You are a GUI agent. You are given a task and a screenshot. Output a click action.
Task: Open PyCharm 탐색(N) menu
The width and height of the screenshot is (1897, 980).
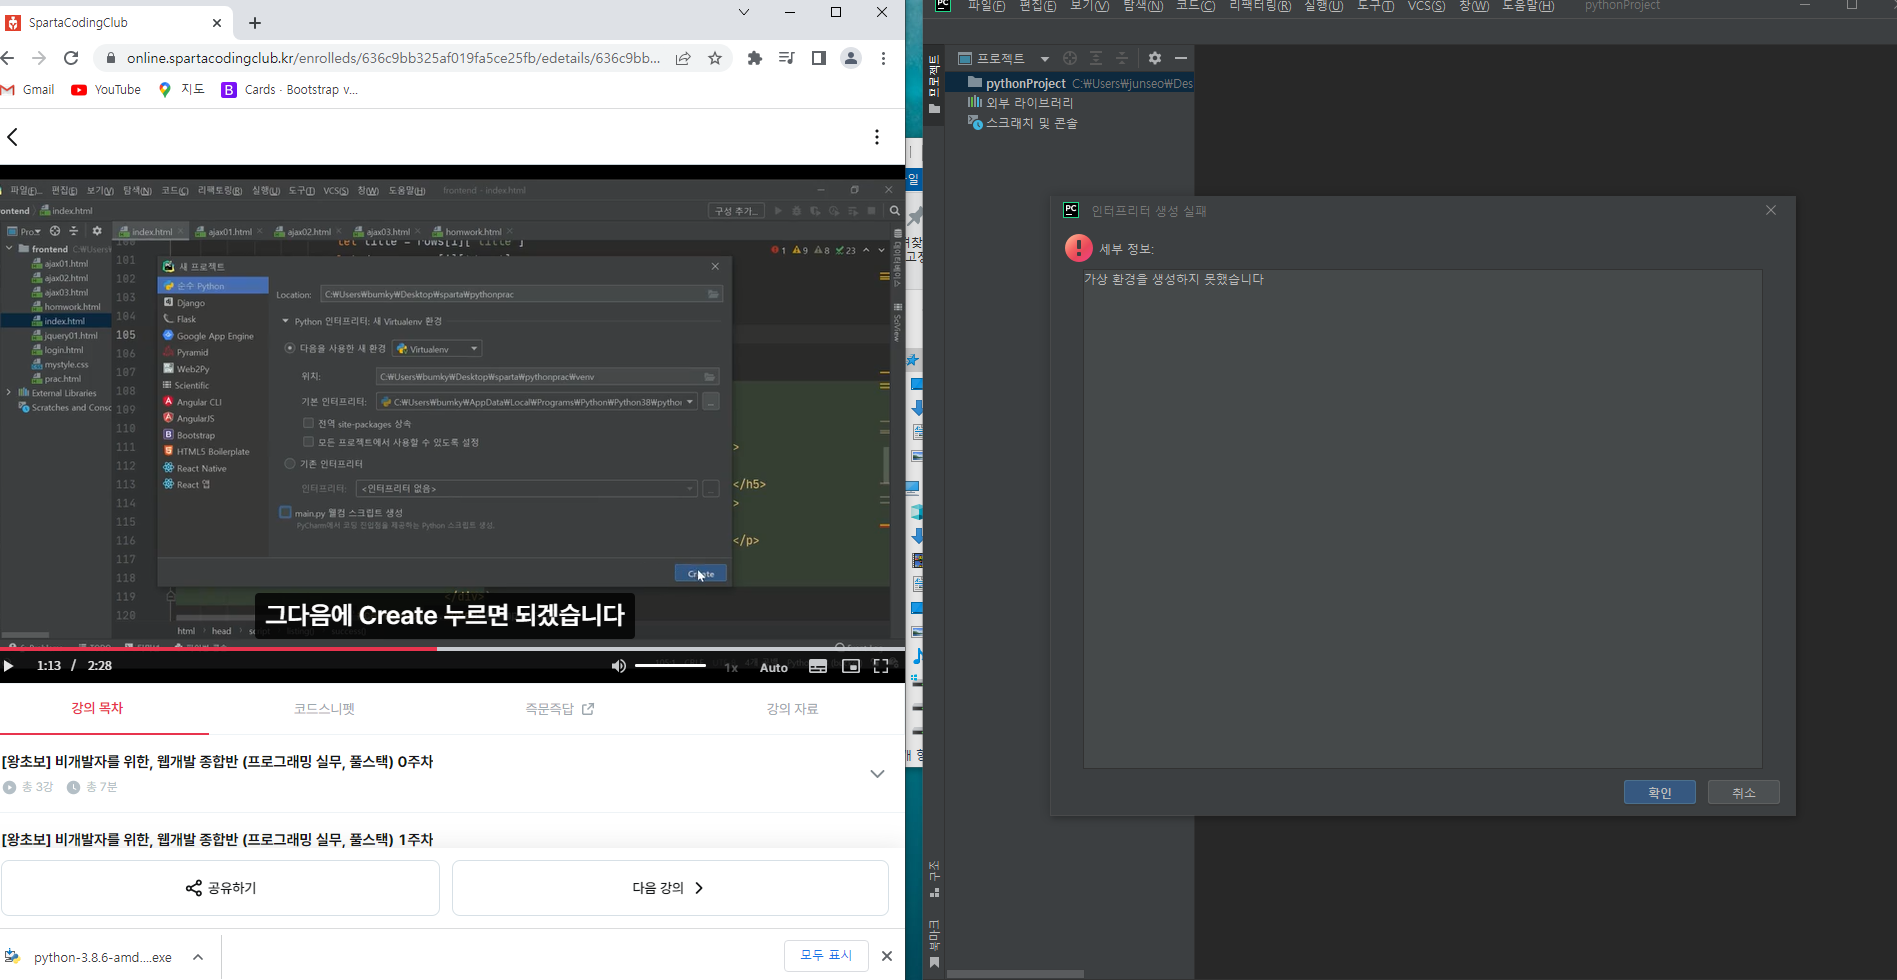[x=1142, y=6]
